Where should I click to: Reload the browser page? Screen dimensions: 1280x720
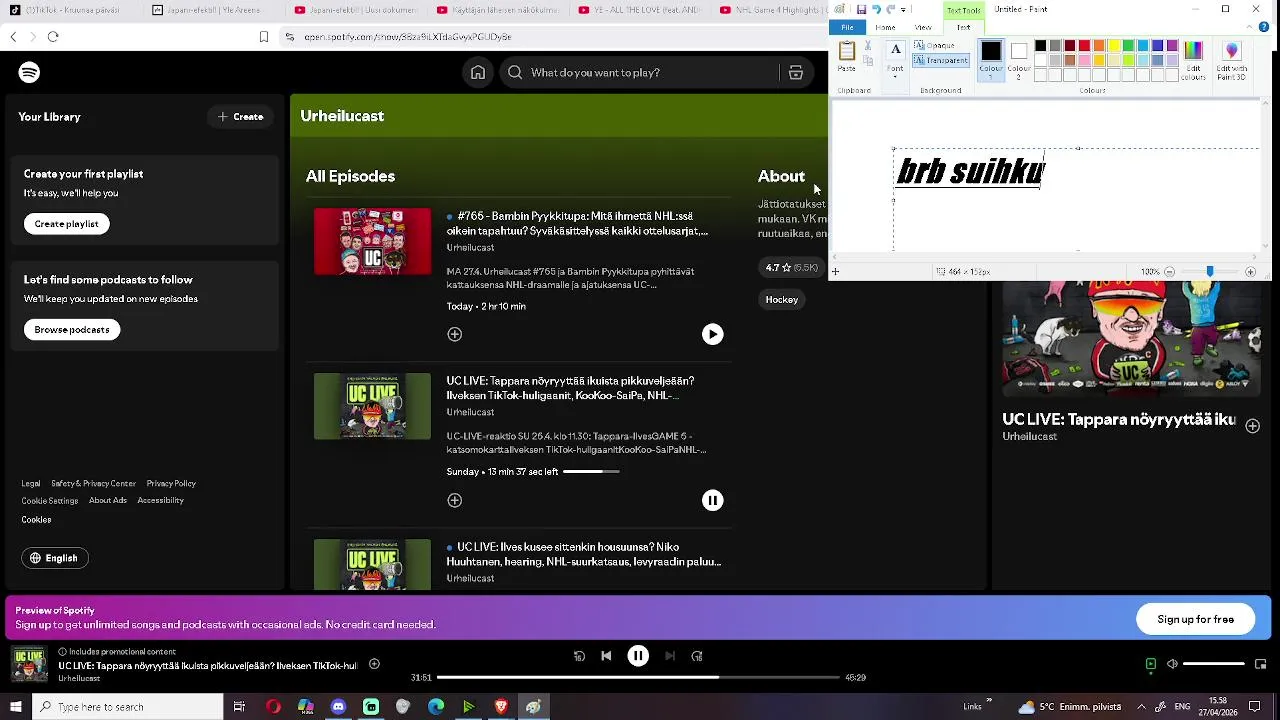coord(53,36)
